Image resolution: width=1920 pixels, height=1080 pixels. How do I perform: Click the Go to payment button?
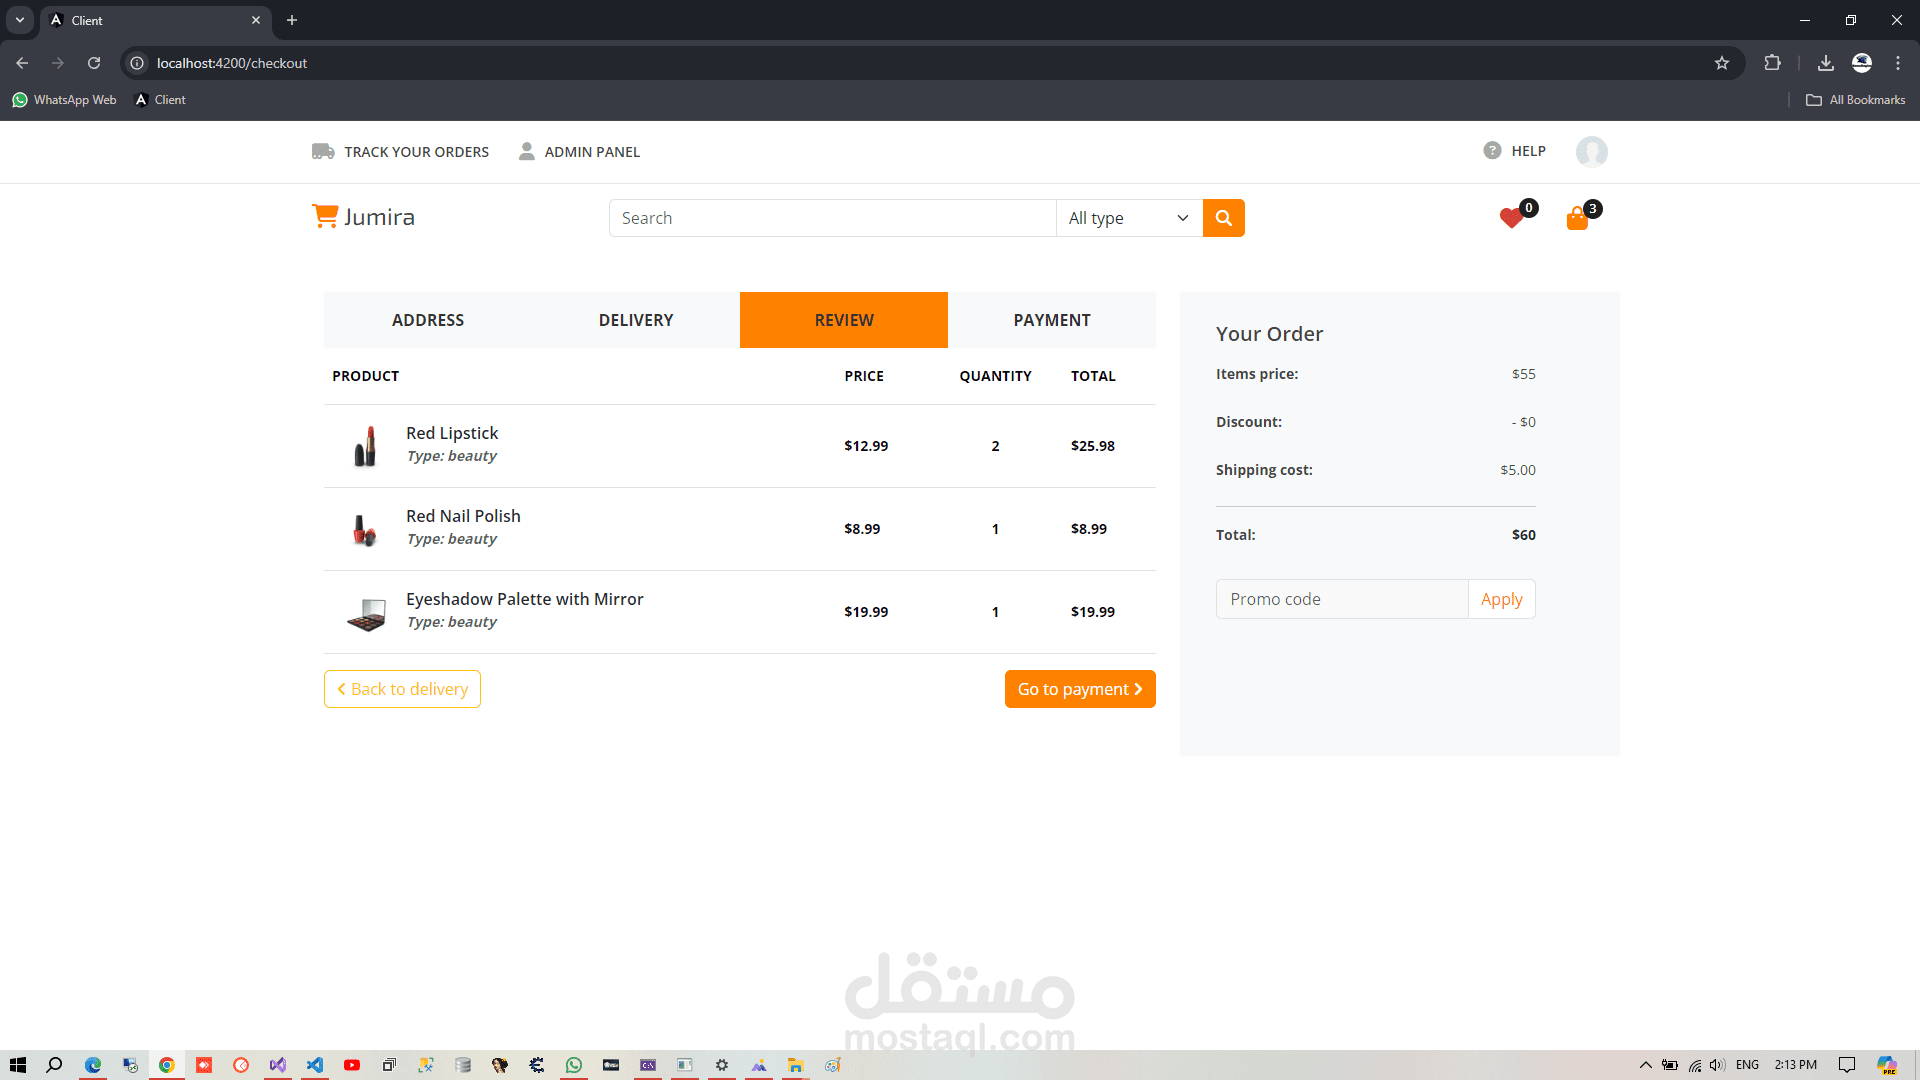(1079, 689)
